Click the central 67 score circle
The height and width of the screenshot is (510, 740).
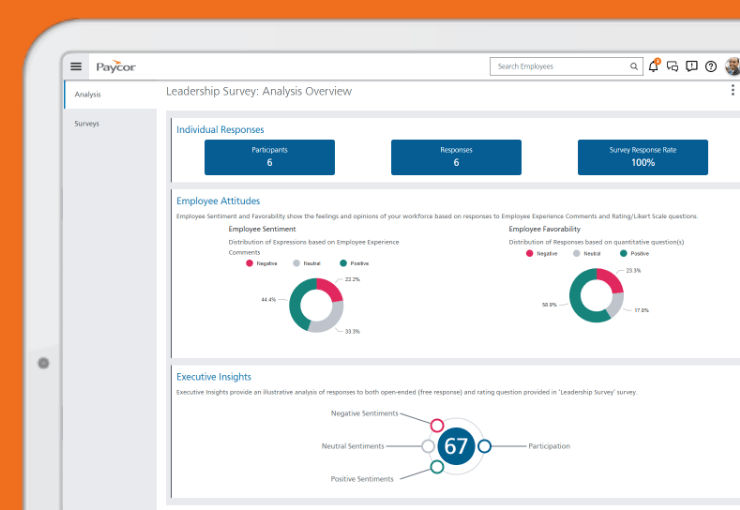click(x=456, y=446)
